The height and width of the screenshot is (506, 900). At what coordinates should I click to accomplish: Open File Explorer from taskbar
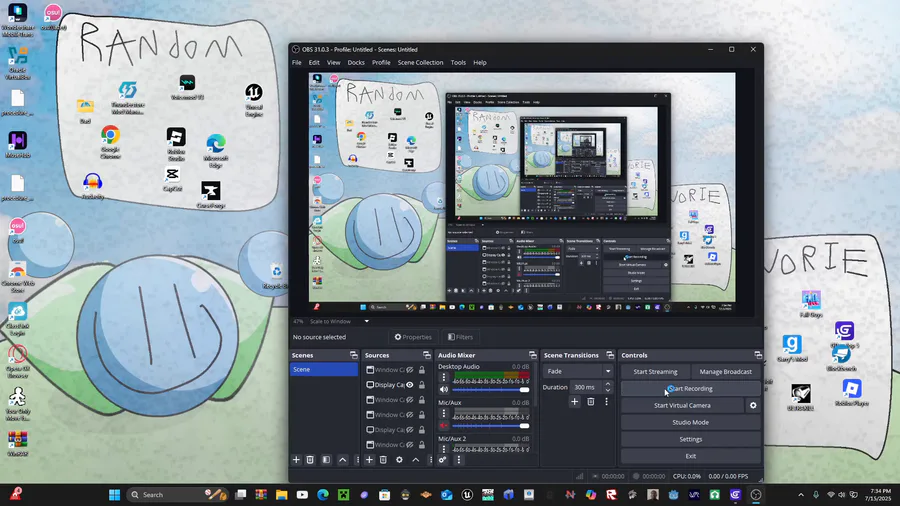pos(281,495)
